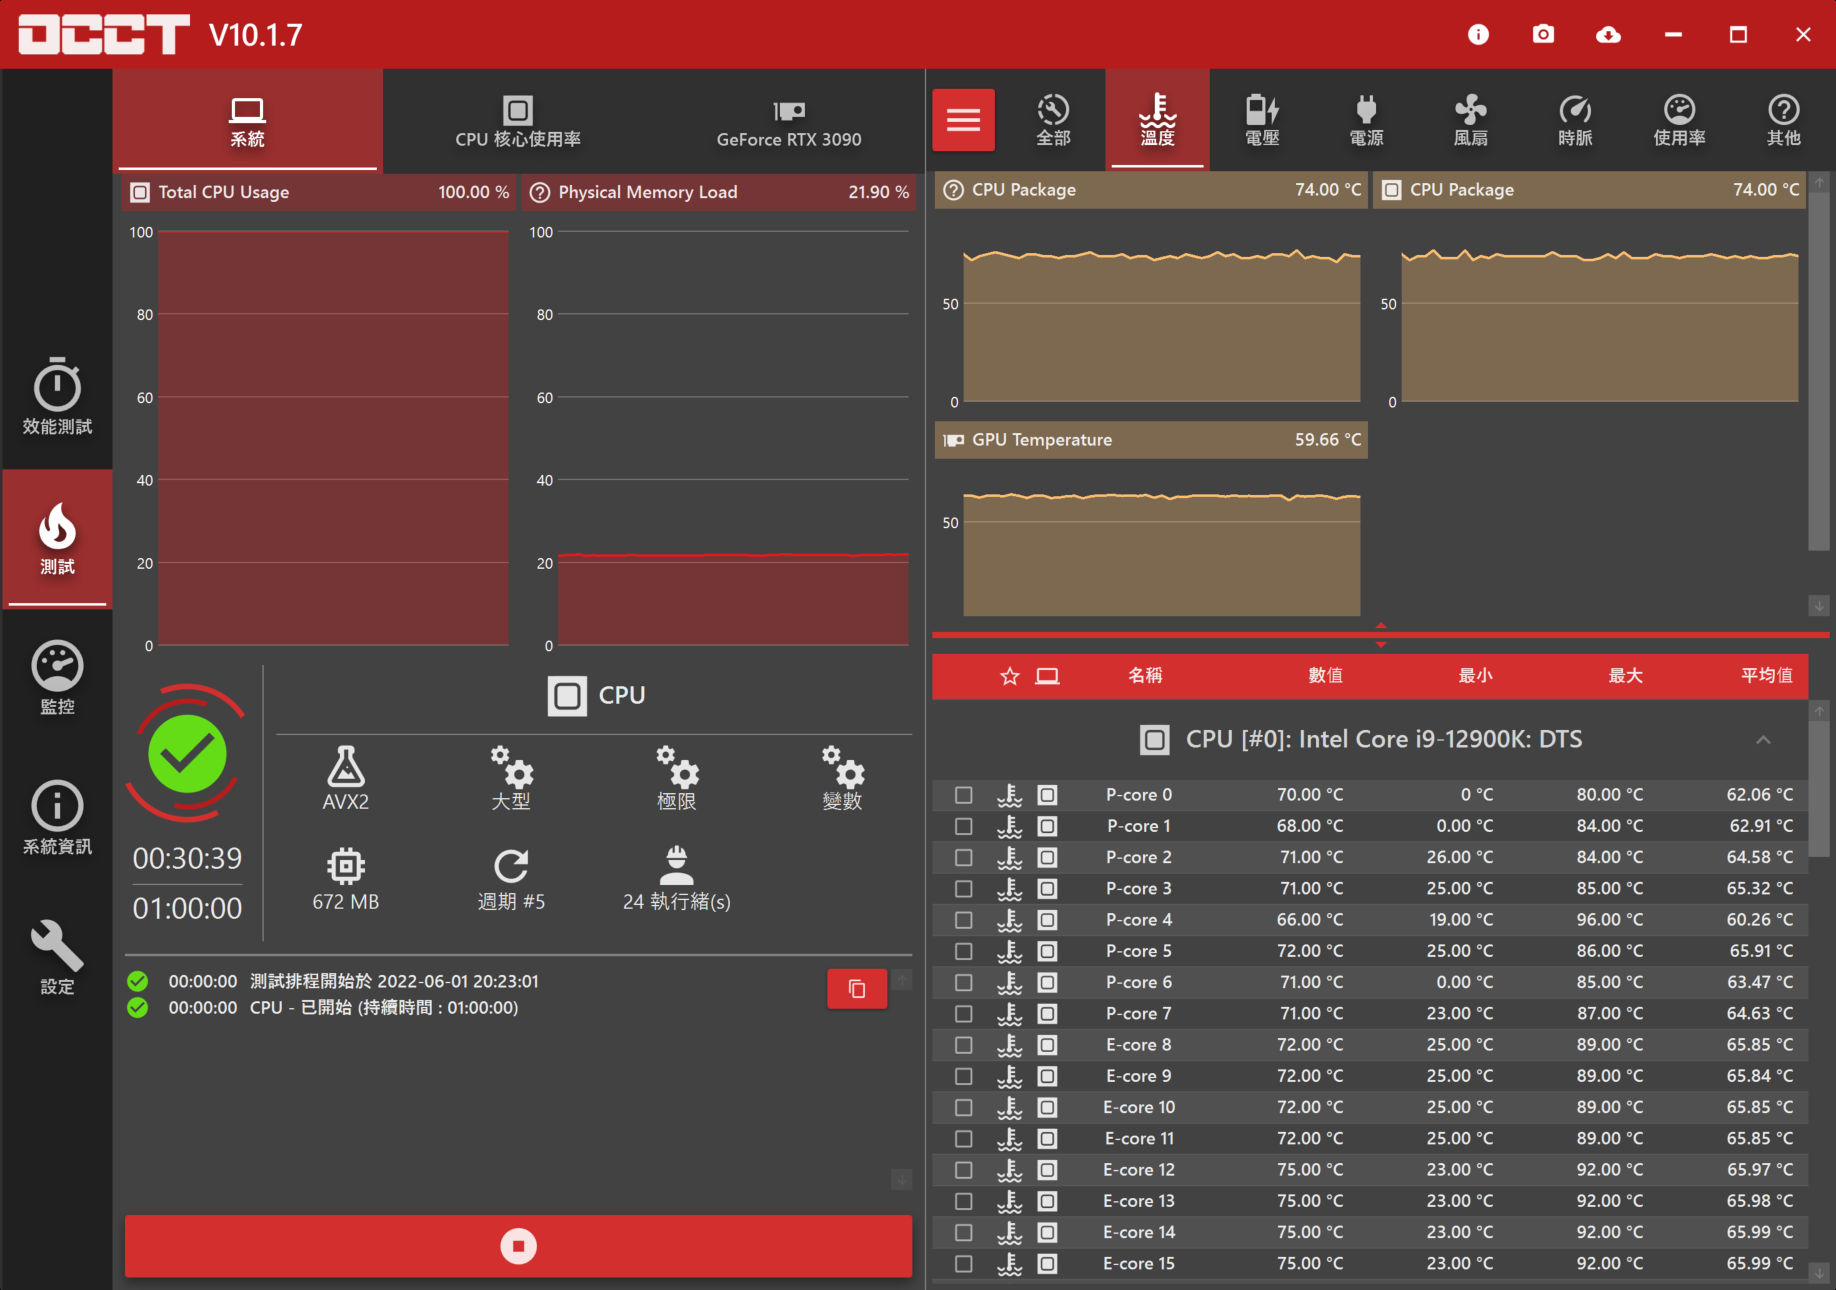Viewport: 1836px width, 1290px height.
Task: Click the graphs panel vertical scrollbar
Action: (1819, 370)
